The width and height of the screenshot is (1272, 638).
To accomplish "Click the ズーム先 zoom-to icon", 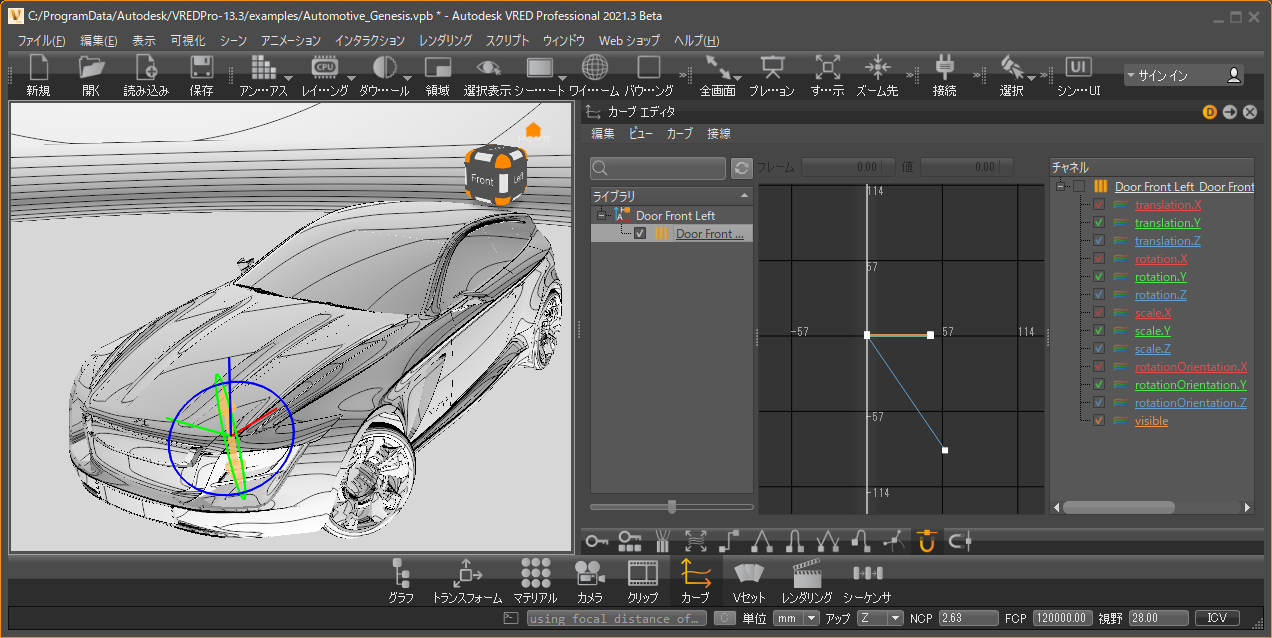I will click(877, 68).
